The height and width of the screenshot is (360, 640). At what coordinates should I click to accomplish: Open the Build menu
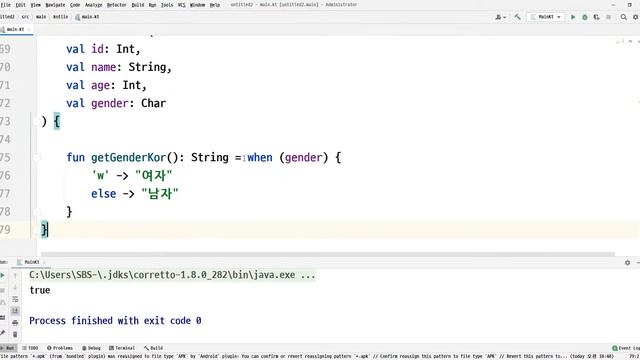(138, 5)
